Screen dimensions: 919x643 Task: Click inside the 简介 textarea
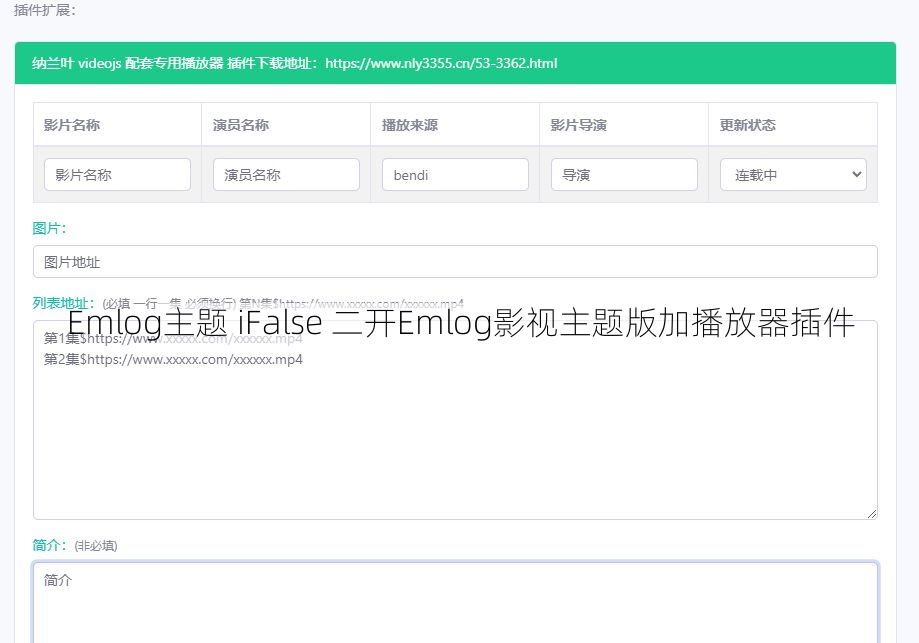click(455, 603)
